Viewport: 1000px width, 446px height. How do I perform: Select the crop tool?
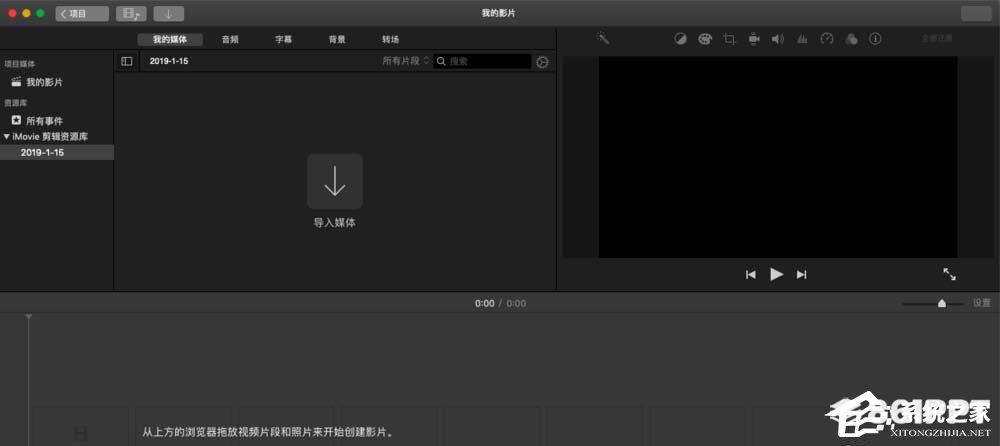pos(730,39)
